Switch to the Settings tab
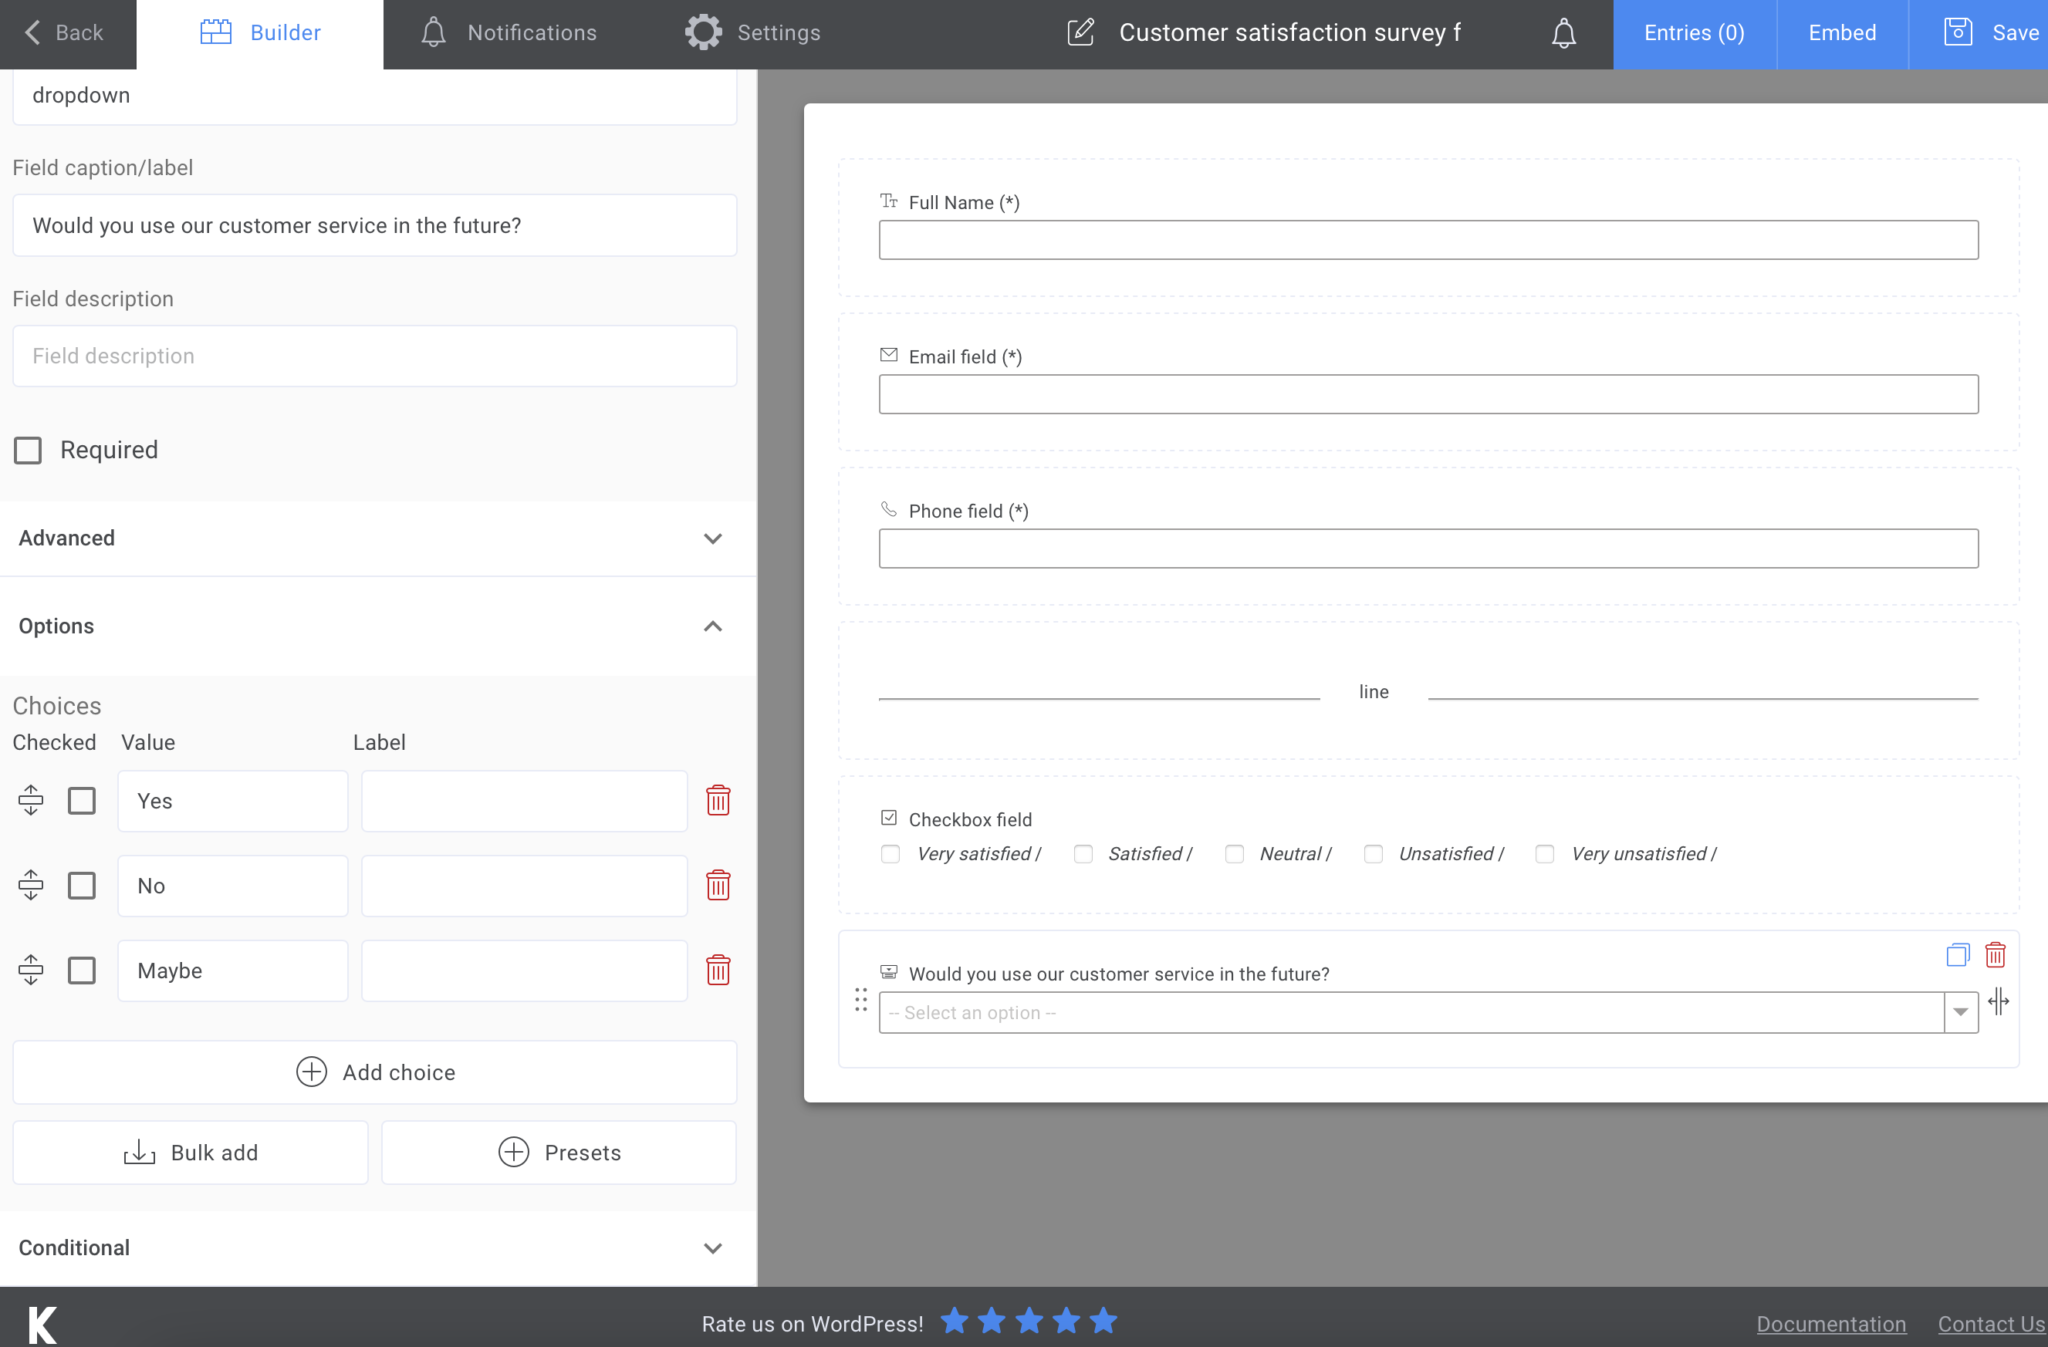The height and width of the screenshot is (1347, 2048). pyautogui.click(x=753, y=32)
